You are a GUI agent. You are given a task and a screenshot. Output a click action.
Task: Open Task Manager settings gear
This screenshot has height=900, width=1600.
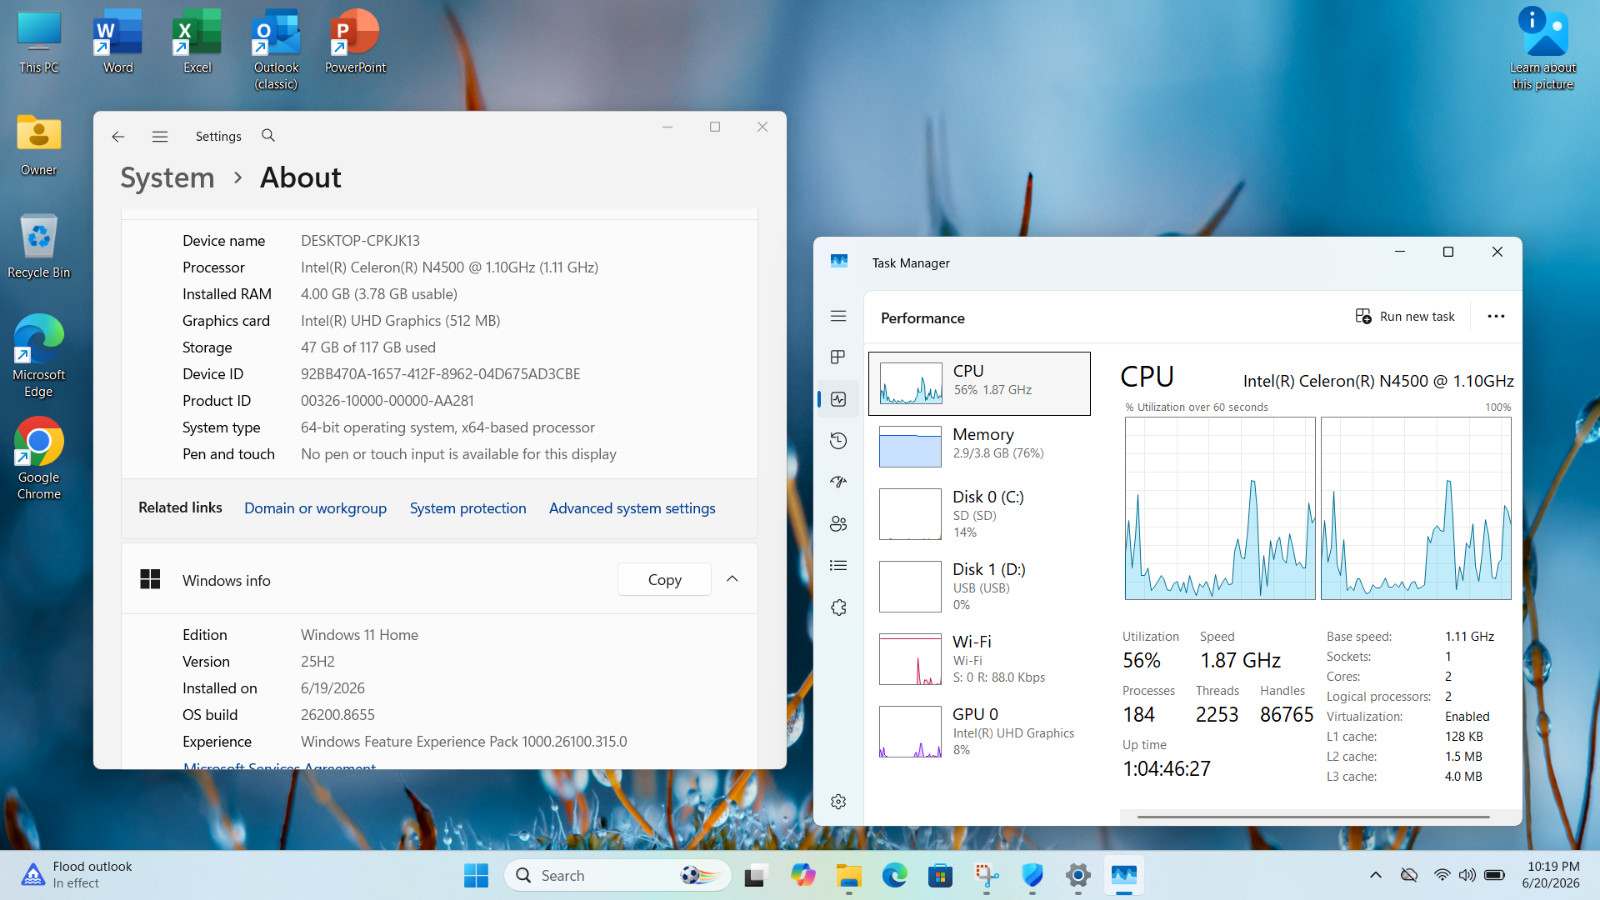838,802
